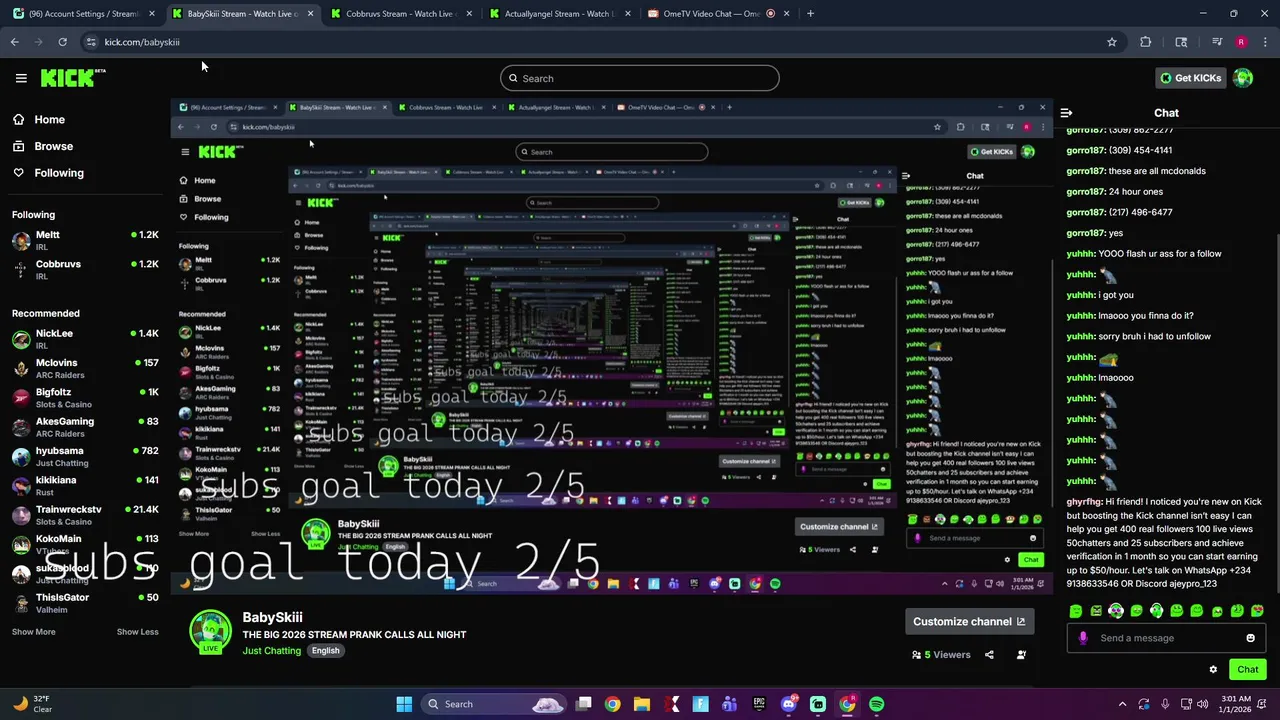Open Spotify from the taskbar
1280x720 pixels.
877,704
